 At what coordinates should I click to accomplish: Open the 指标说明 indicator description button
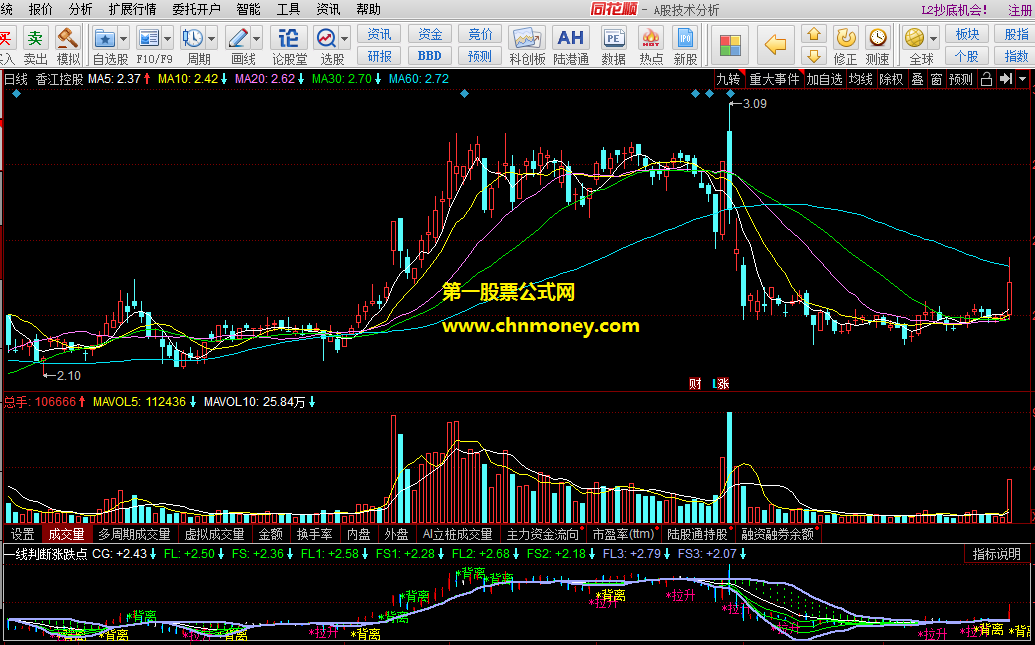coord(996,554)
